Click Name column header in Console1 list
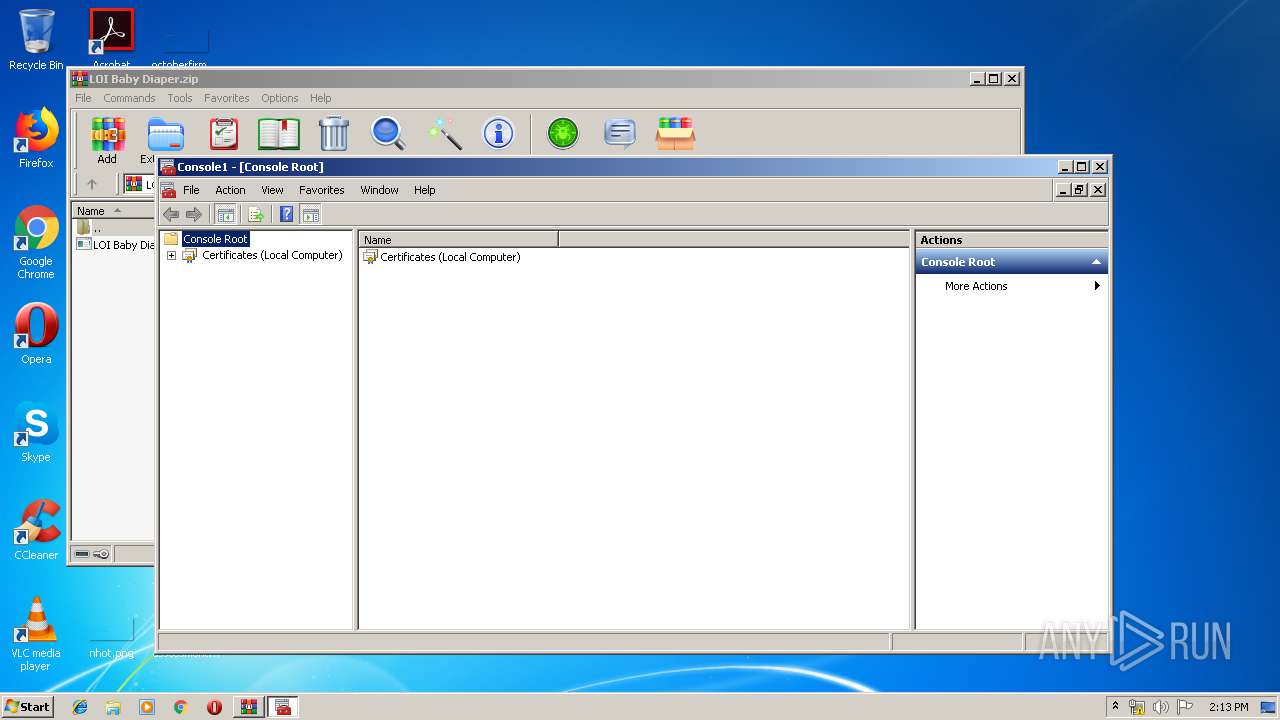Screen dimensions: 1280x720 click(x=458, y=240)
